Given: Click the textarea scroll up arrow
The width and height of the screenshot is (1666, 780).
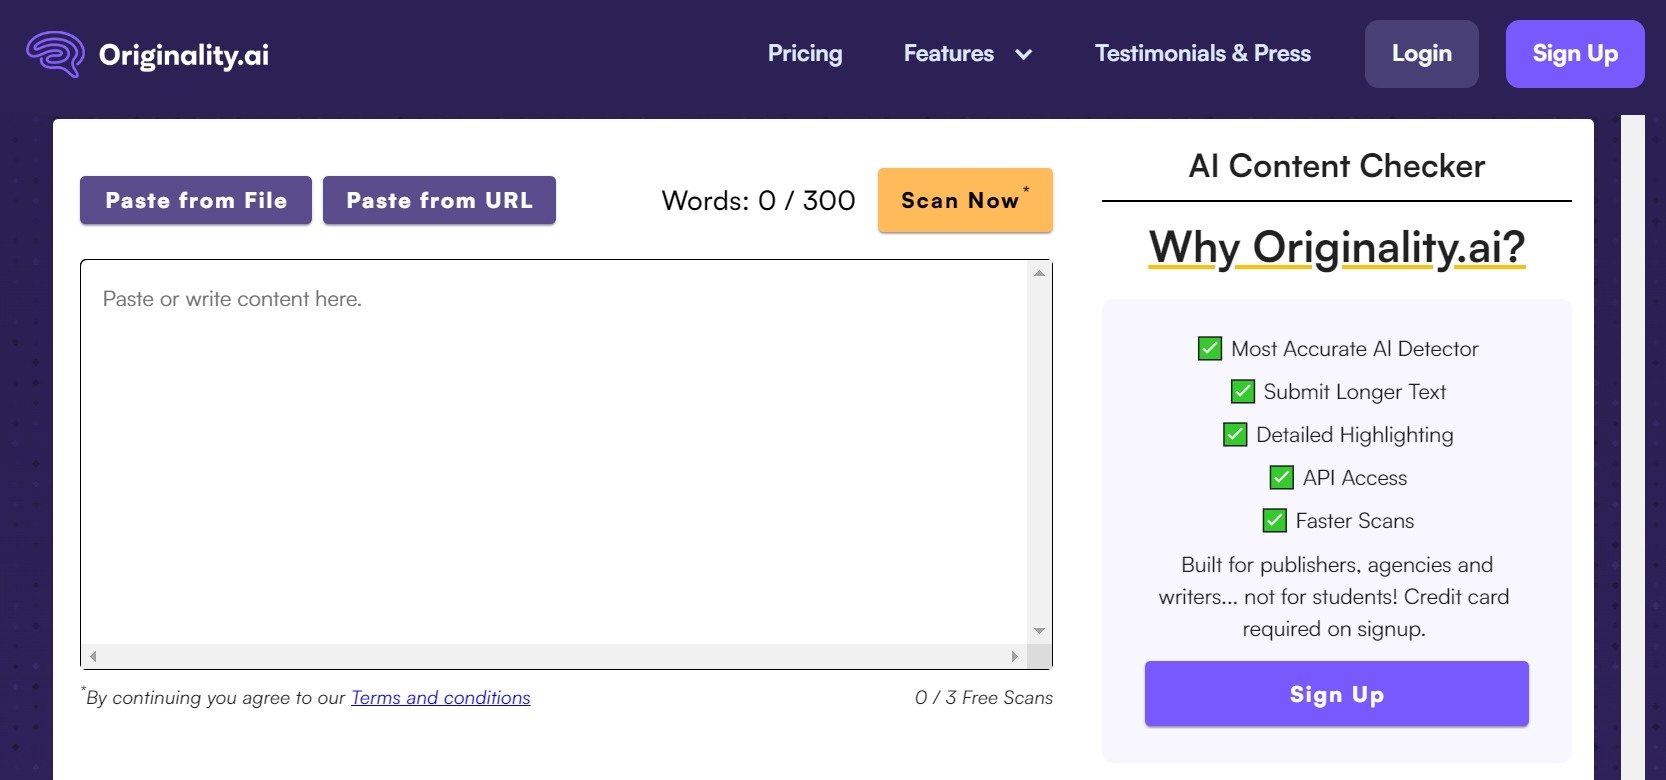Looking at the screenshot, I should pyautogui.click(x=1040, y=273).
